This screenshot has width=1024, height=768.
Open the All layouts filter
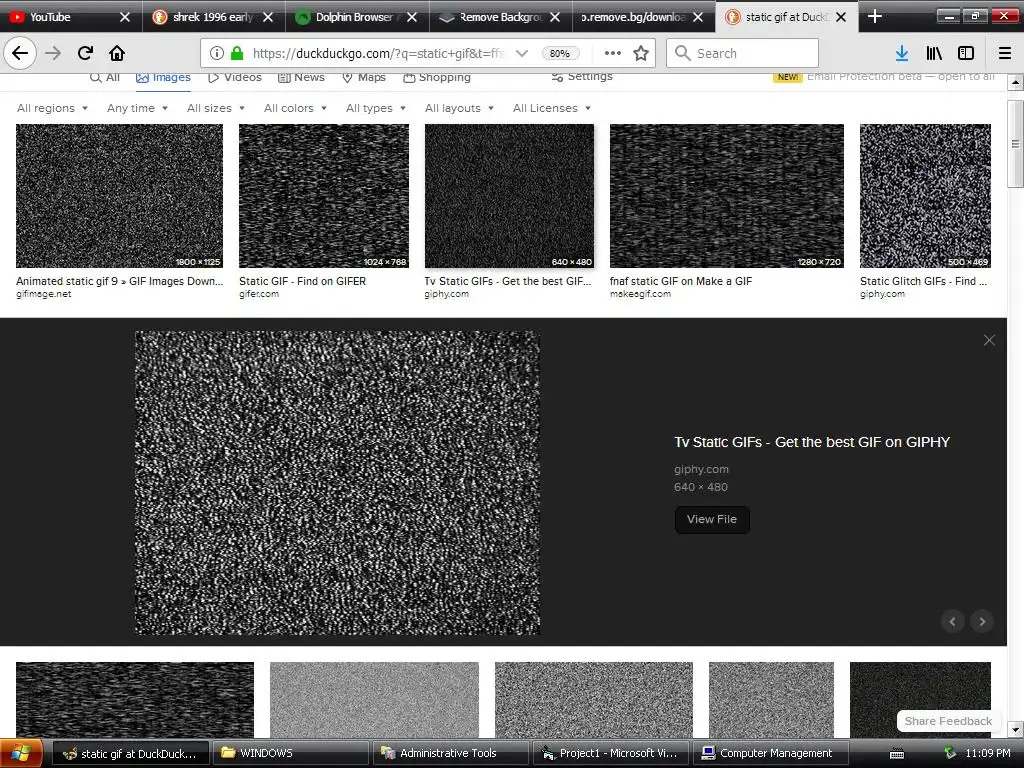click(459, 108)
